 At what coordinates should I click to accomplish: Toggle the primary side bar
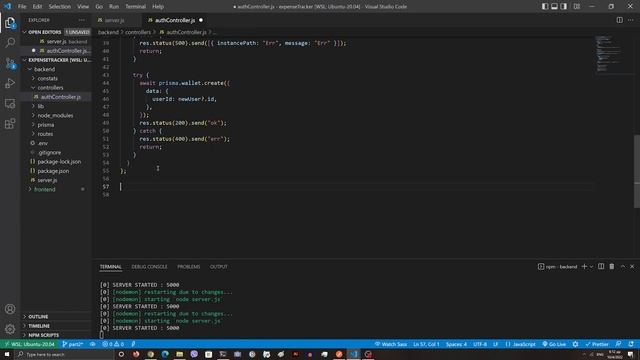pyautogui.click(x=545, y=7)
